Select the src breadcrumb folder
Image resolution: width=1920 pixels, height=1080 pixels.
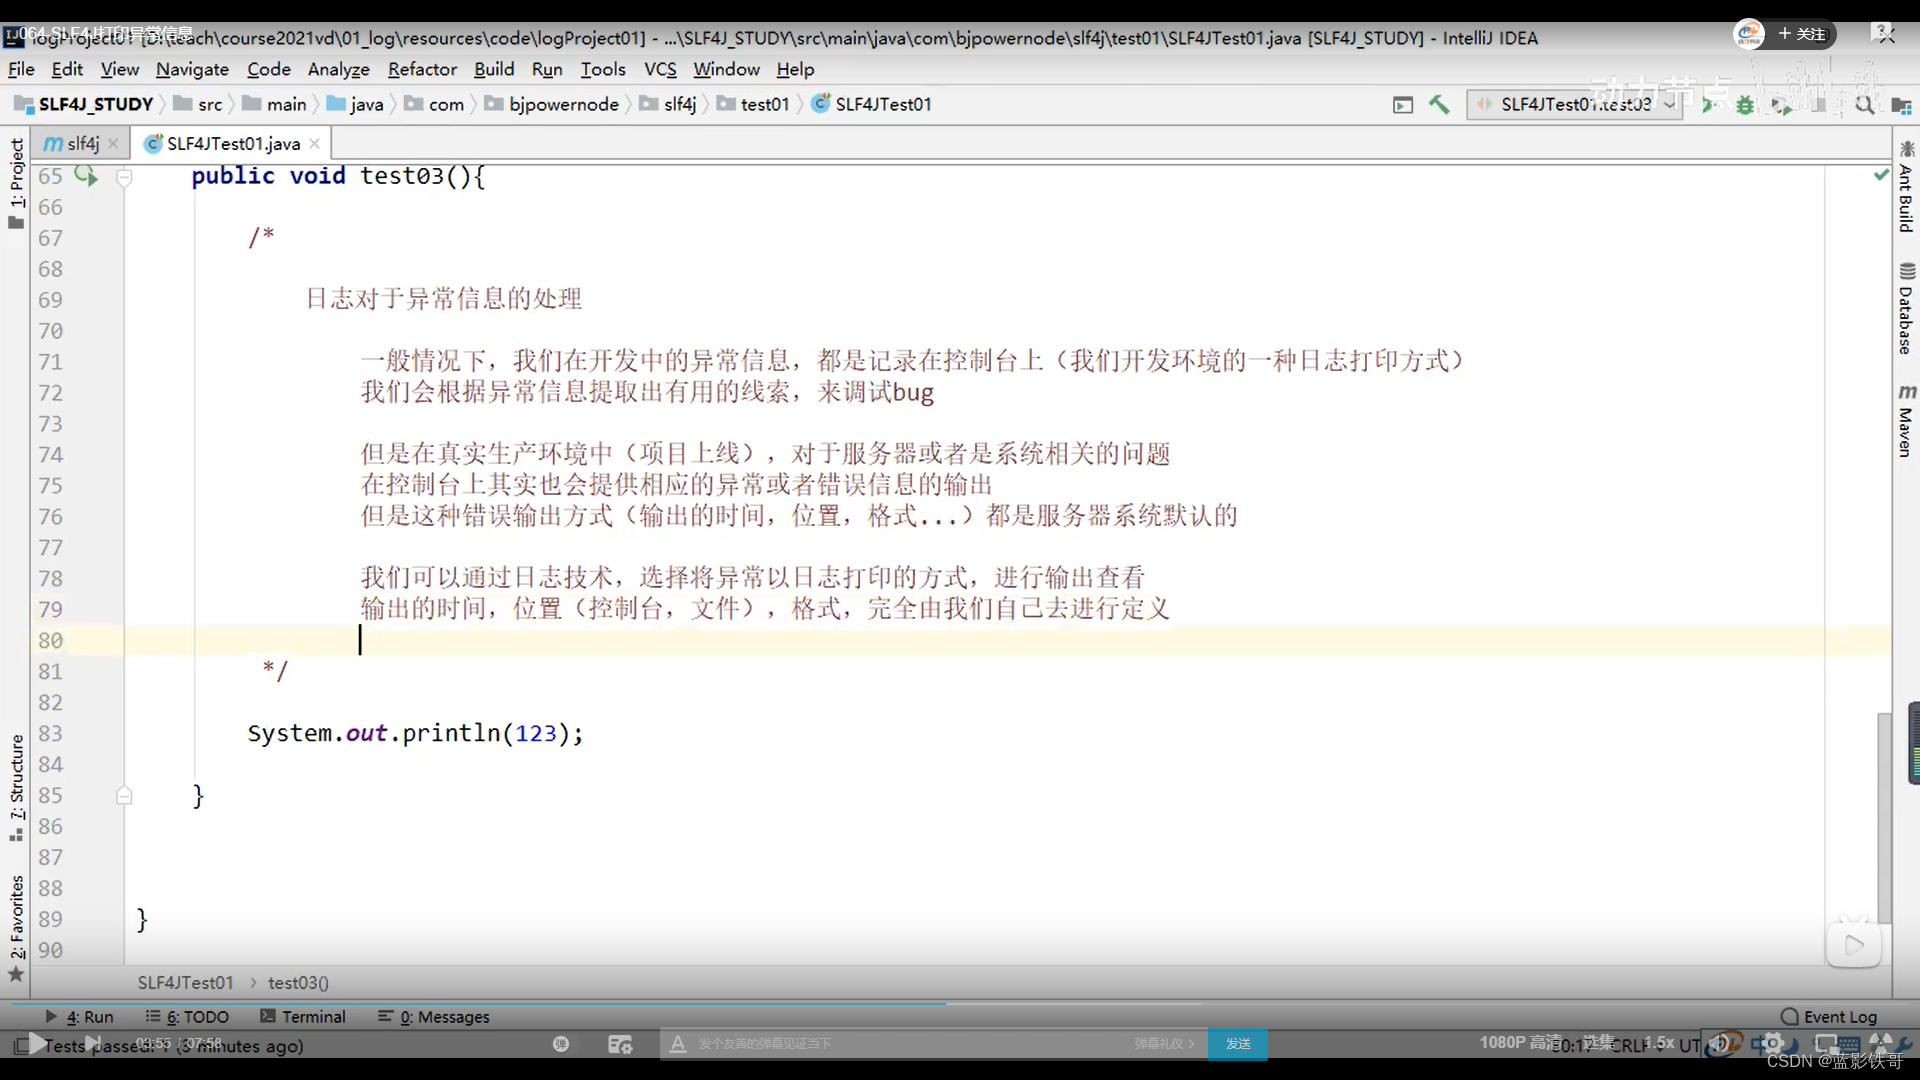pyautogui.click(x=199, y=104)
